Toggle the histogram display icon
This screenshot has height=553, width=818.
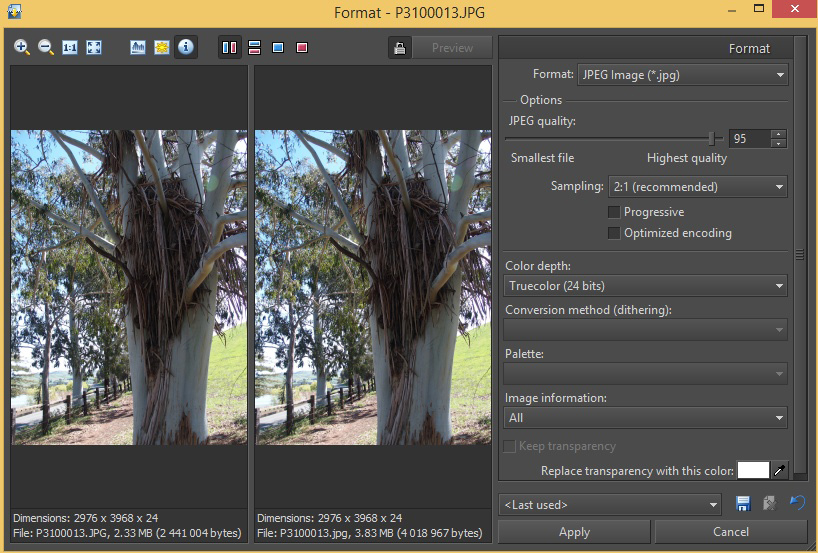(138, 47)
